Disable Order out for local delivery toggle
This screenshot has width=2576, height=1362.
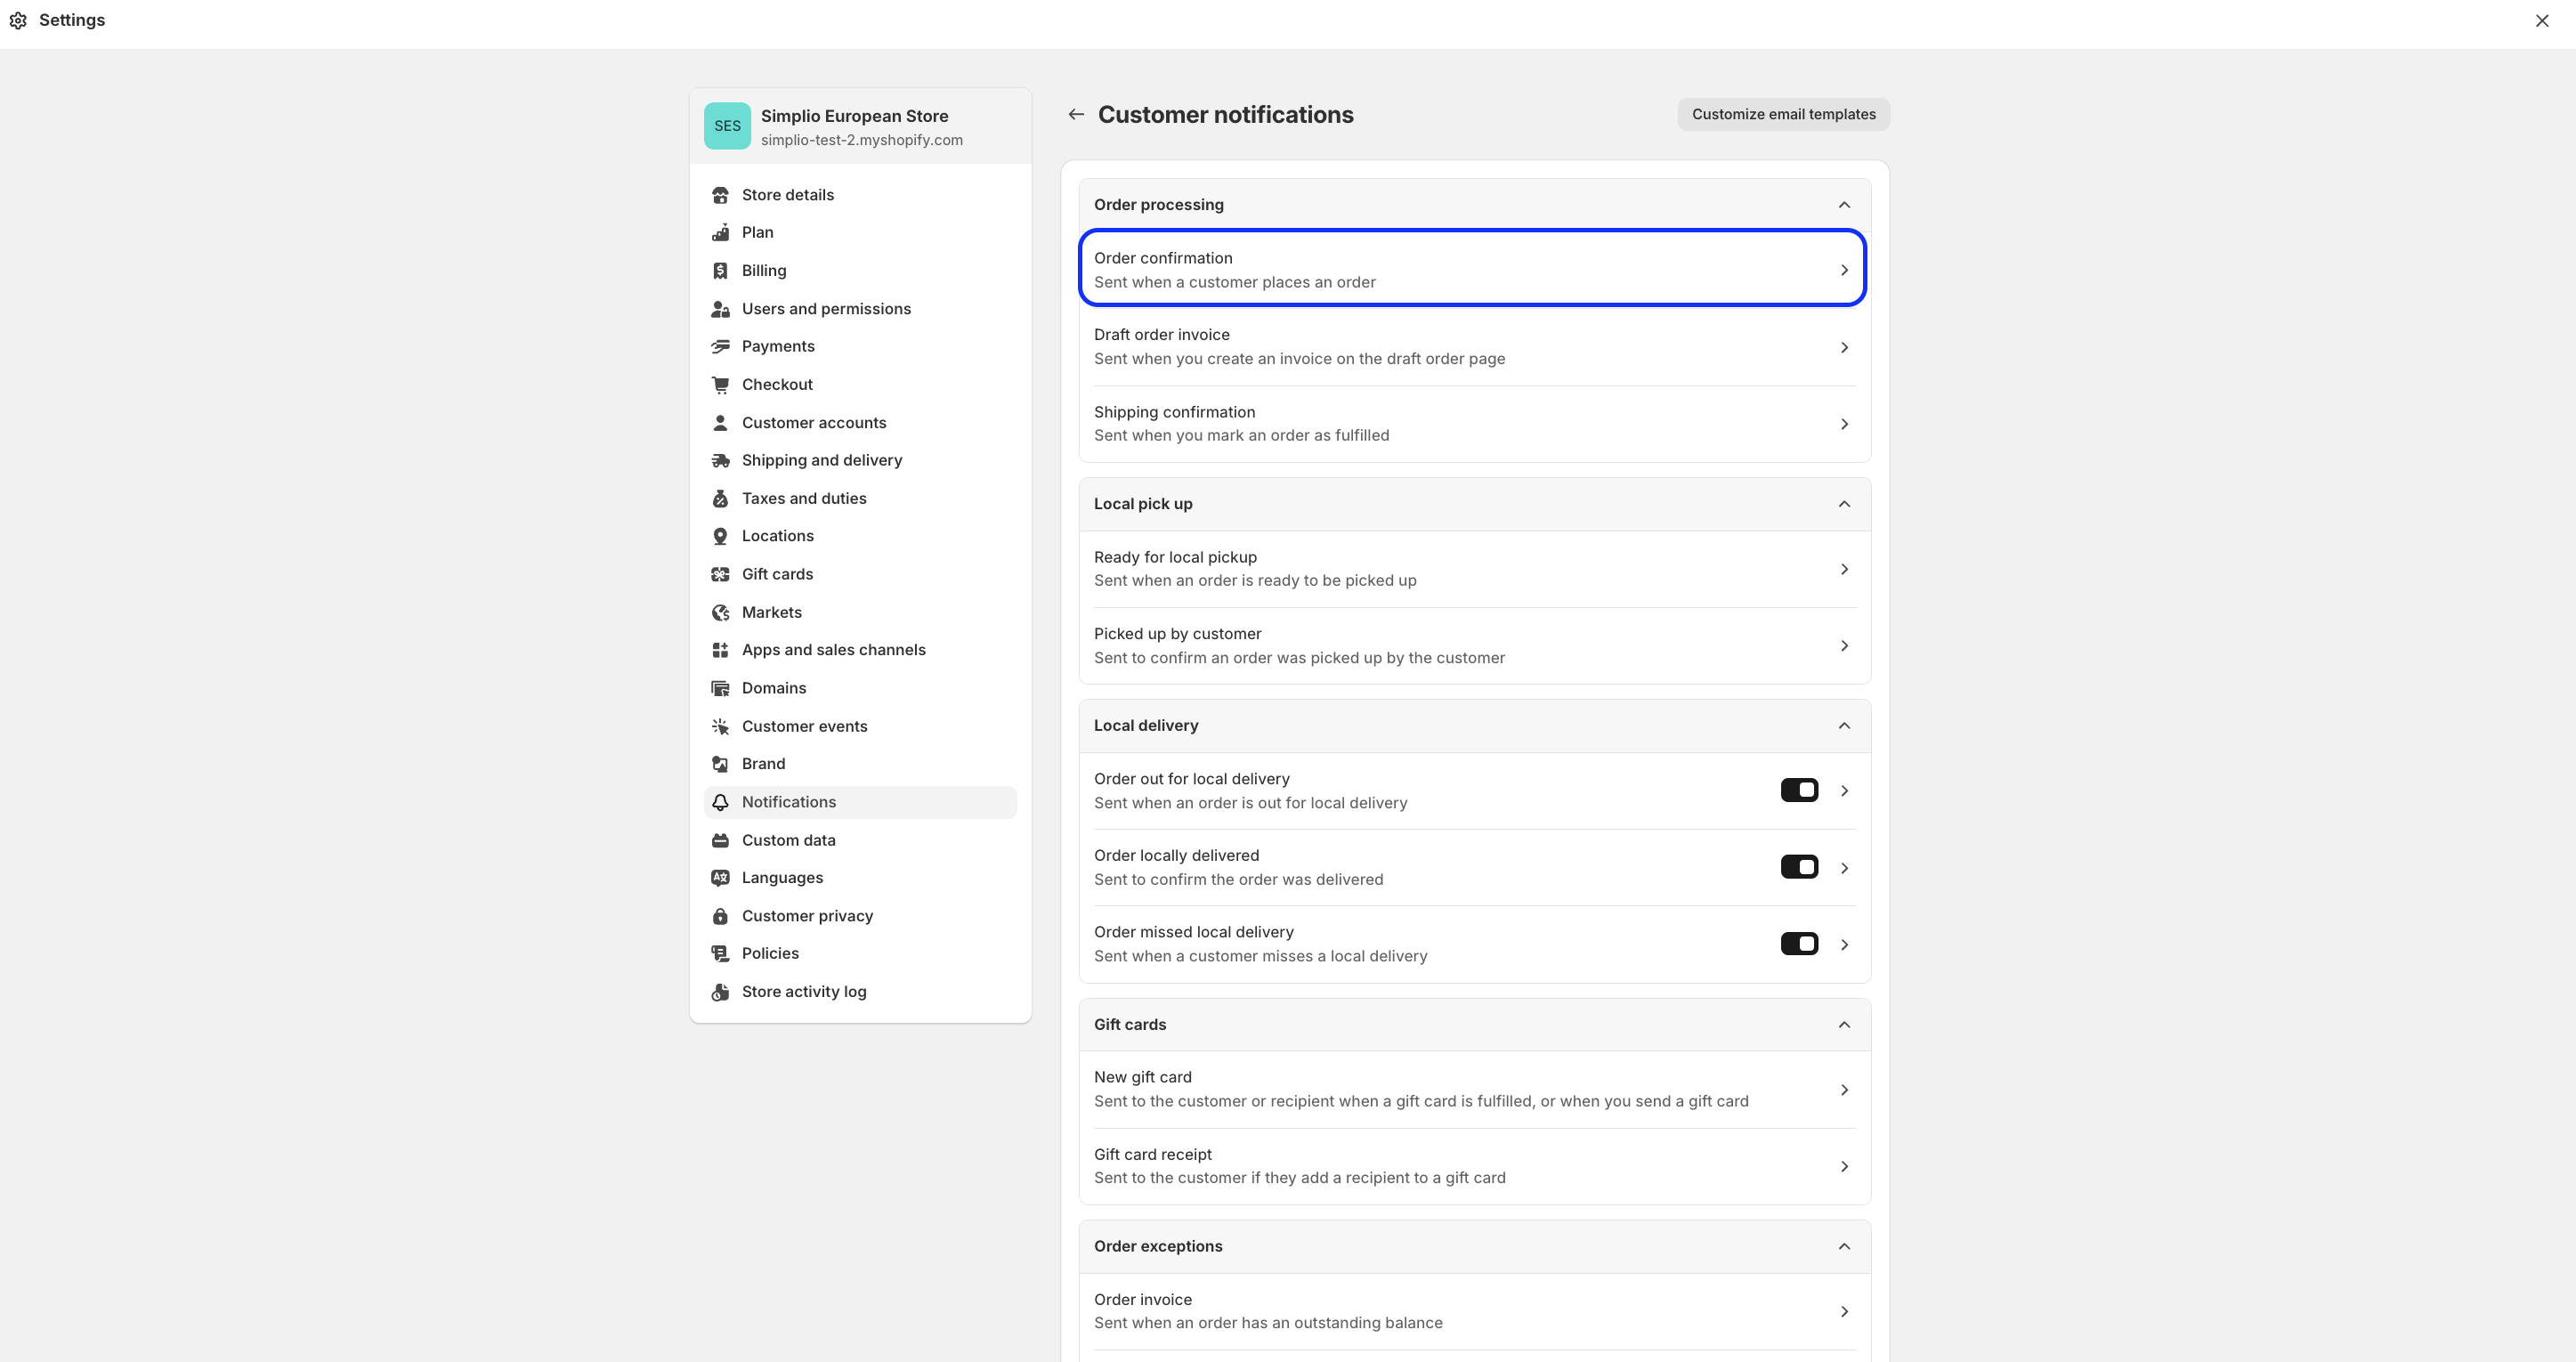[1799, 791]
